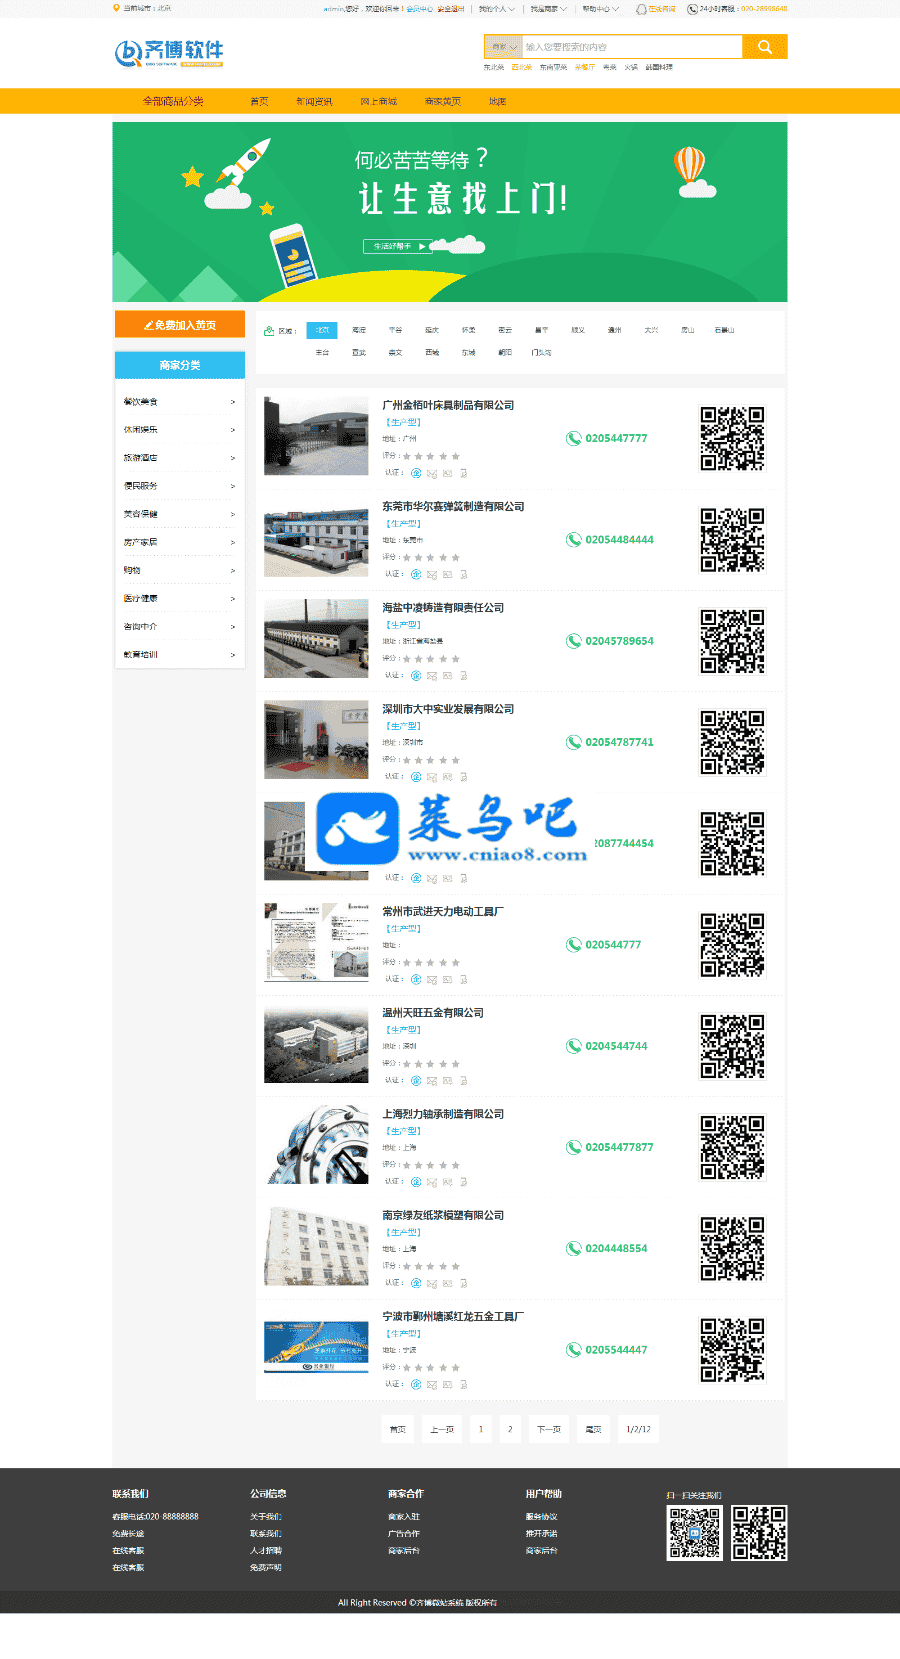Click the phone icon next to 0204544744
The image size is (900, 1659).
click(x=574, y=1046)
